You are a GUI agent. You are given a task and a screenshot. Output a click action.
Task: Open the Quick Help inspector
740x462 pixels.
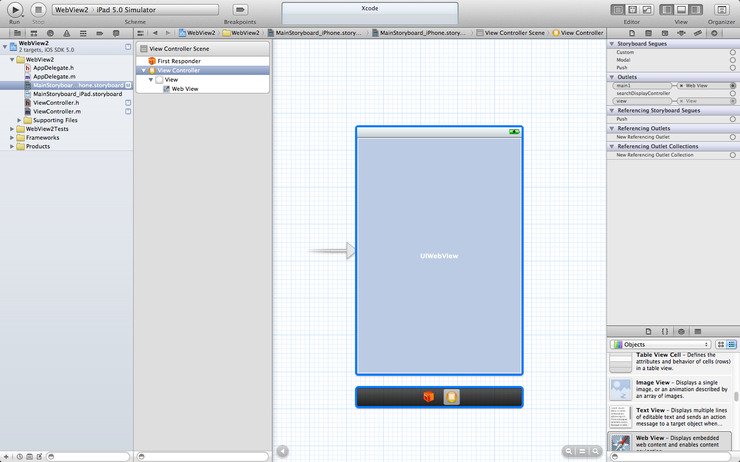click(648, 33)
